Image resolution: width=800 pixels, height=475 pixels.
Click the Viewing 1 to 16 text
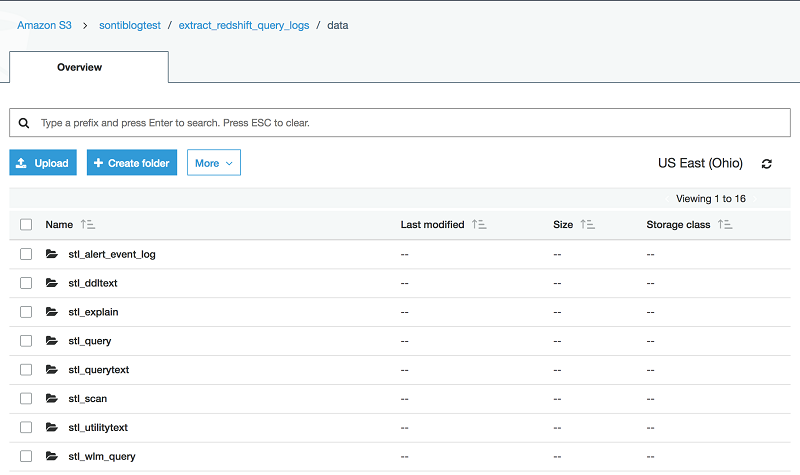click(711, 198)
